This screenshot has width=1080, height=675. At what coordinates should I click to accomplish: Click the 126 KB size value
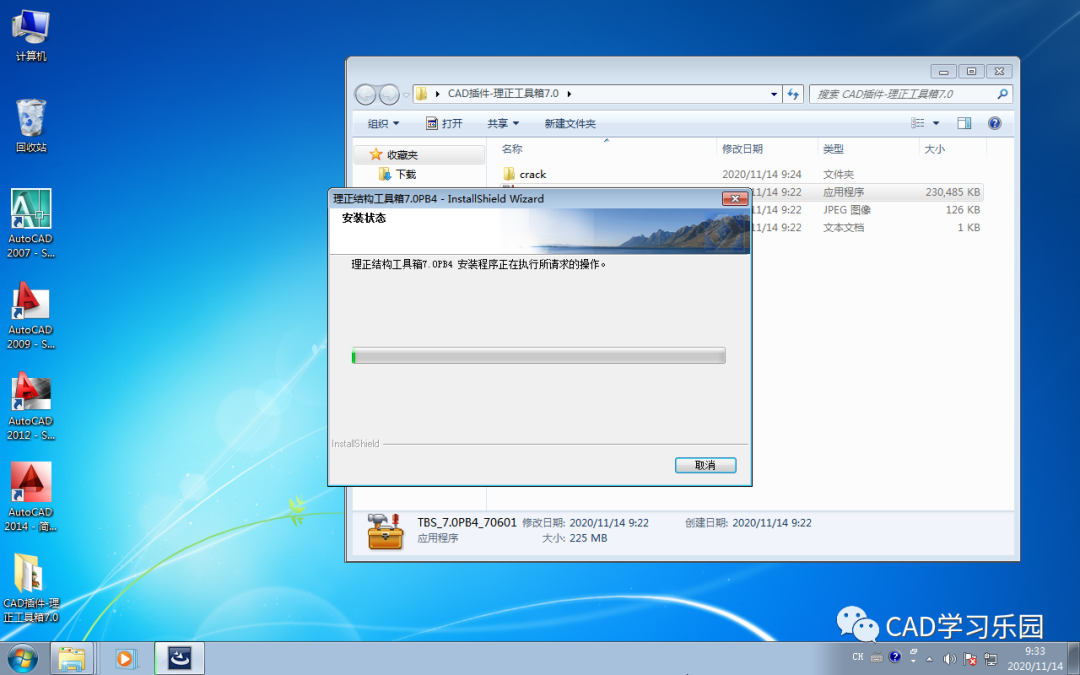click(x=962, y=209)
